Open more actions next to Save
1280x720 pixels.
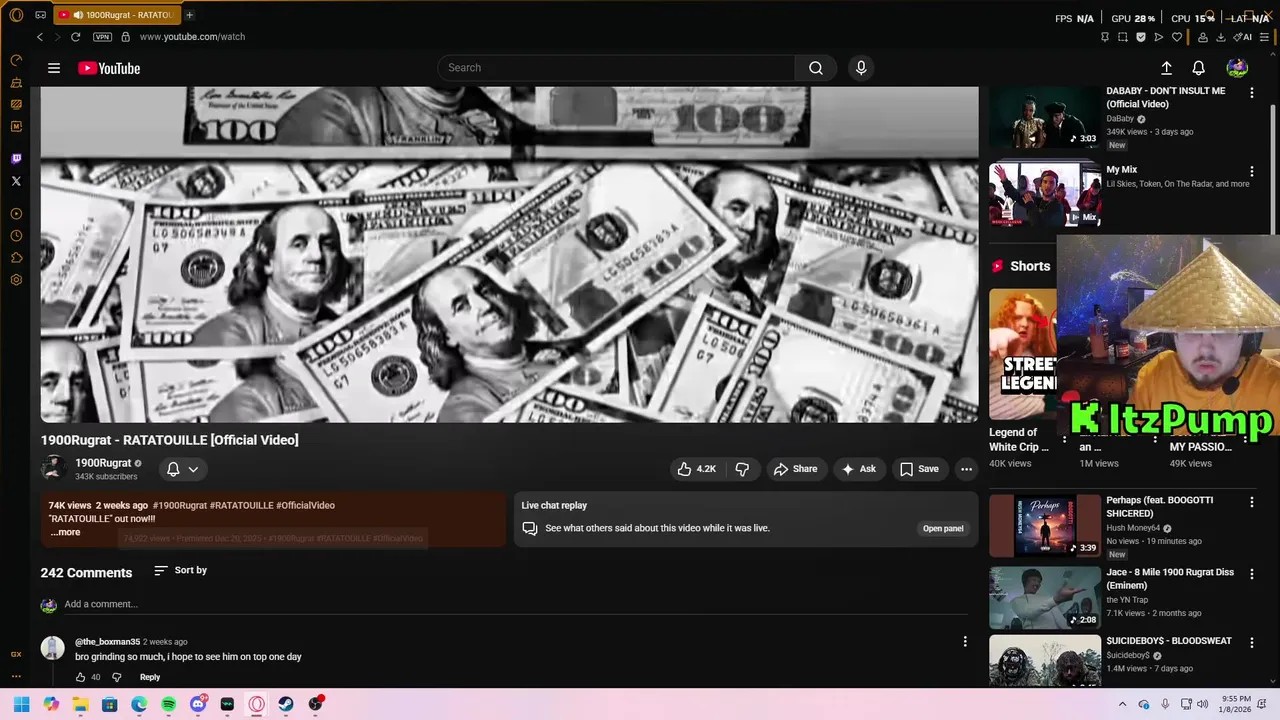tap(966, 469)
